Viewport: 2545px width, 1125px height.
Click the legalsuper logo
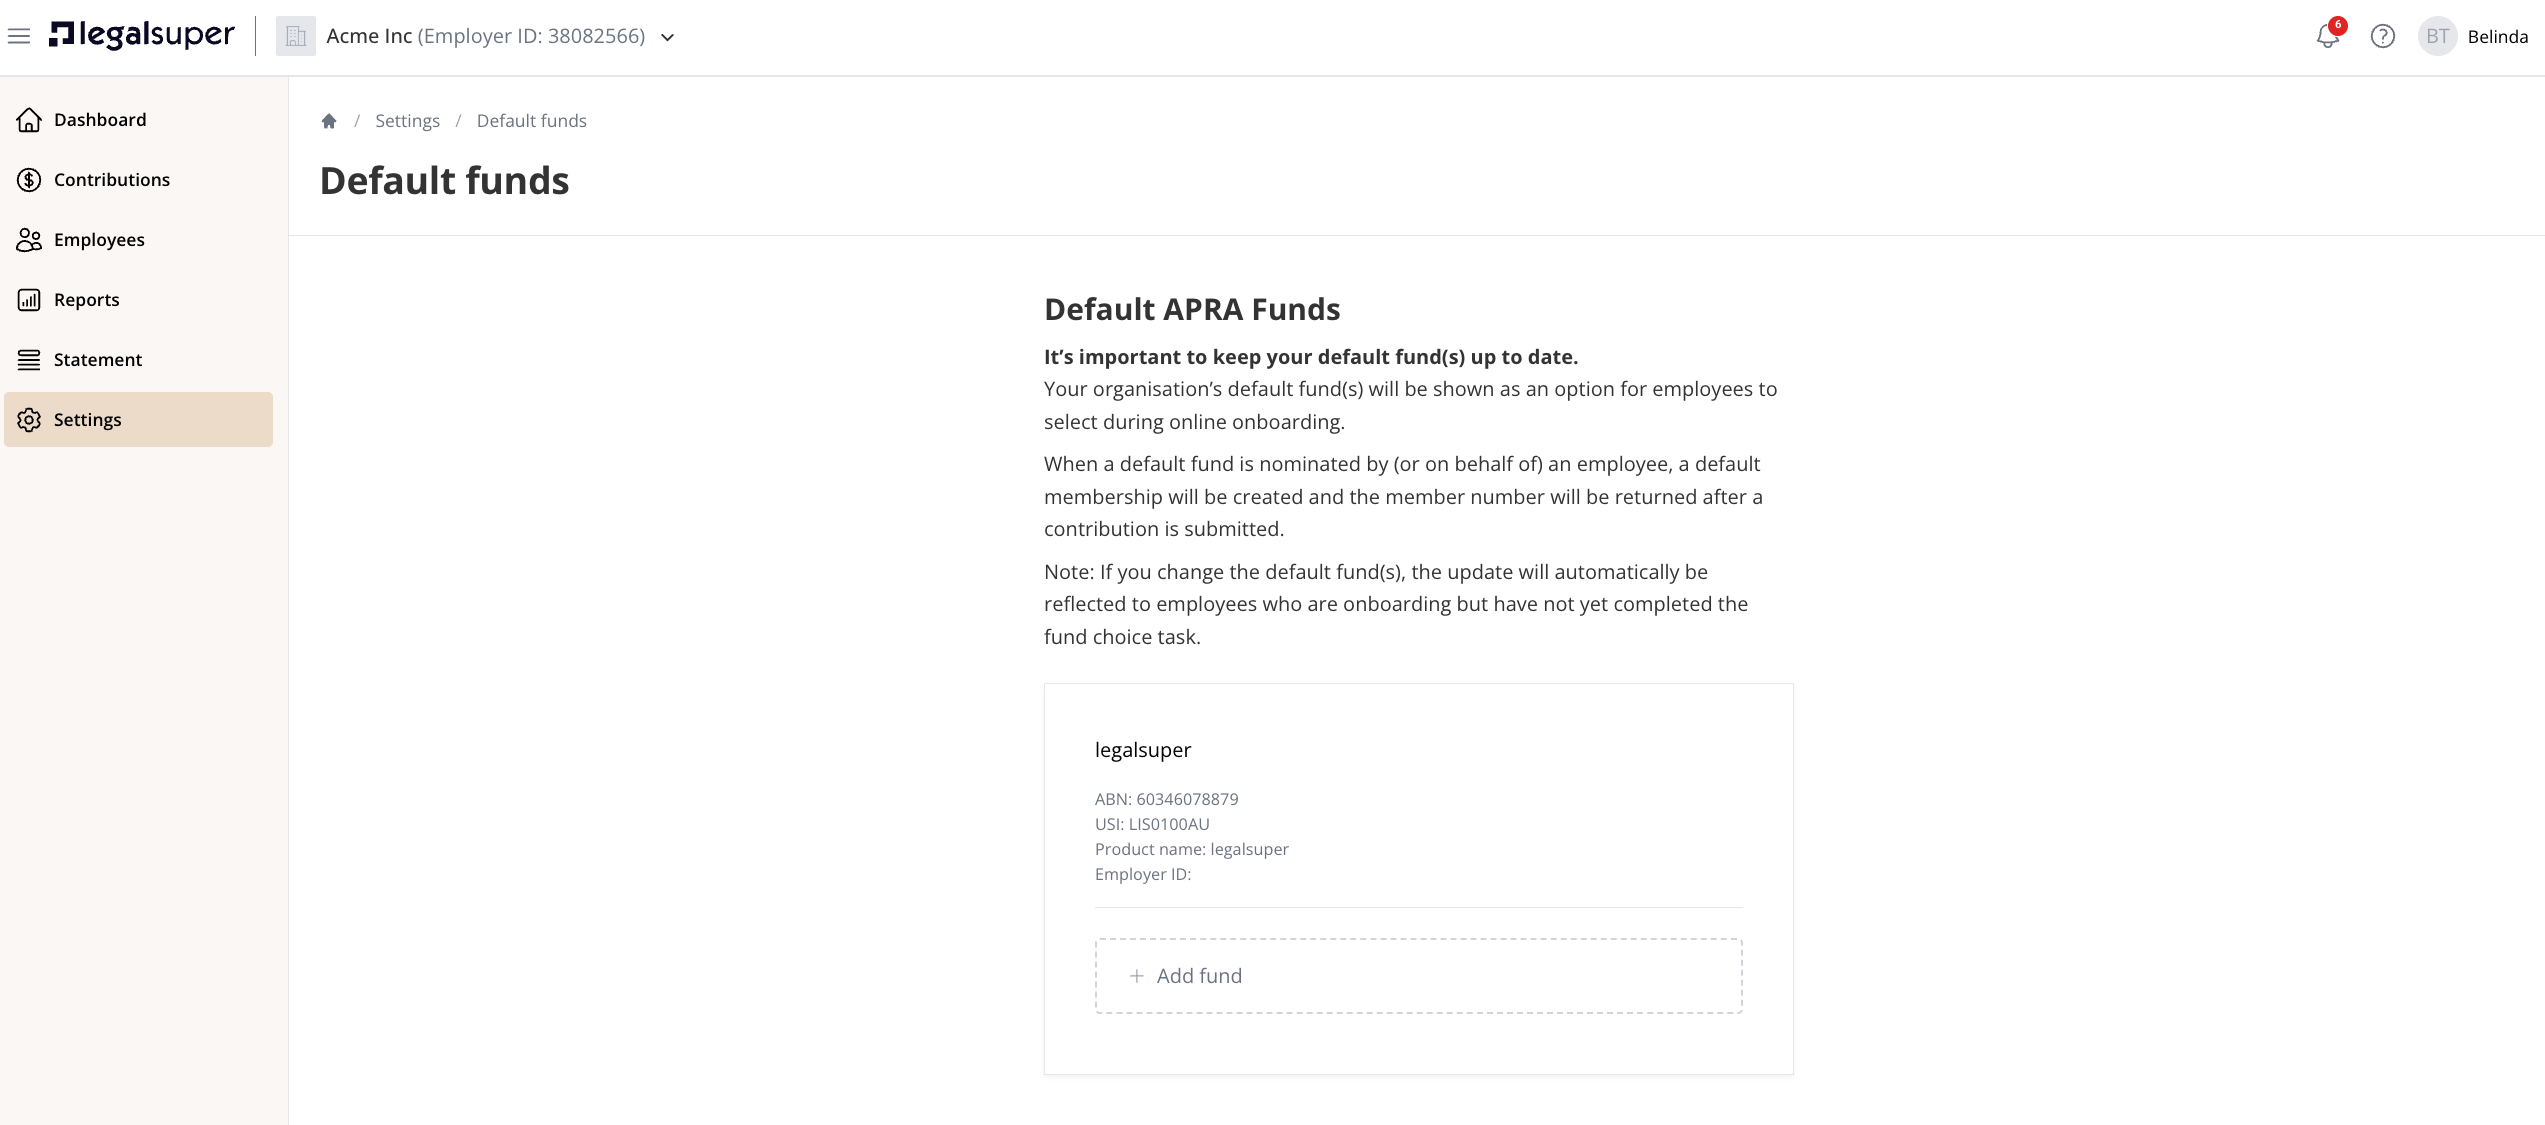tap(142, 35)
